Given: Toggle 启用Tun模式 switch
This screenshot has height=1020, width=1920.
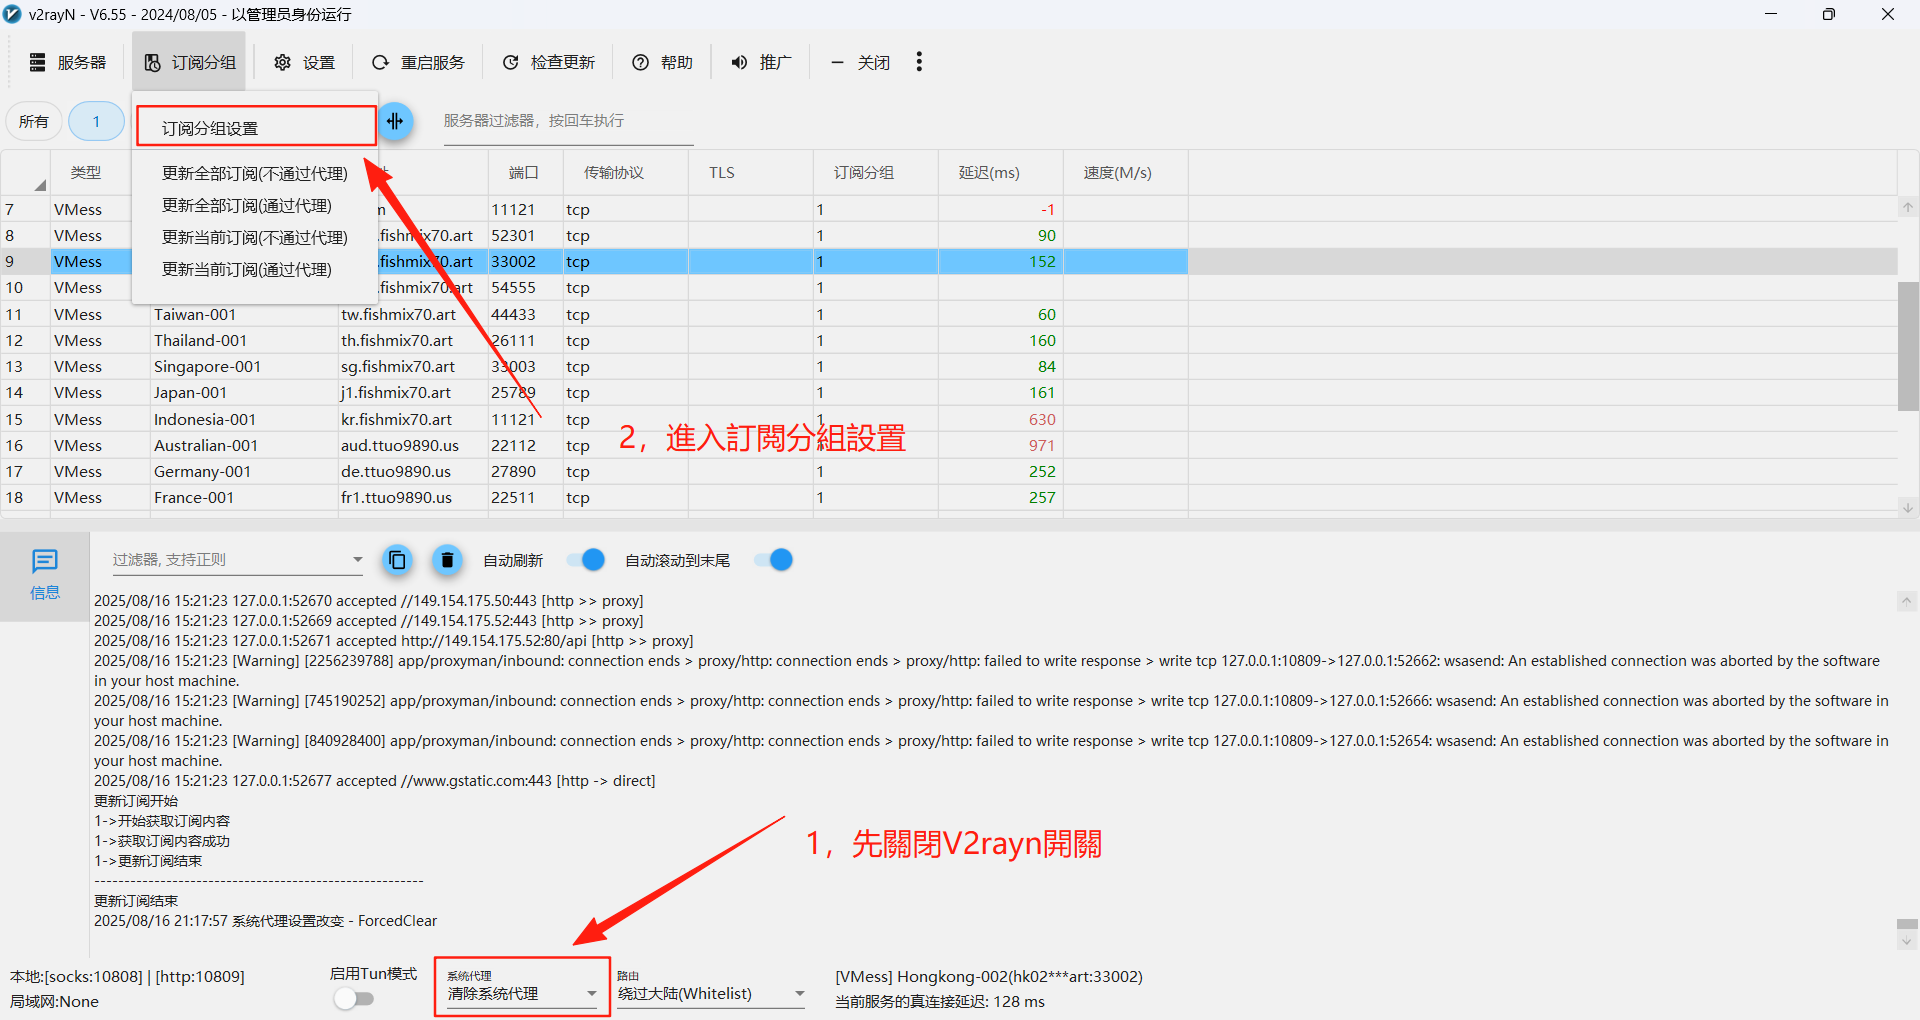Looking at the screenshot, I should [x=354, y=998].
